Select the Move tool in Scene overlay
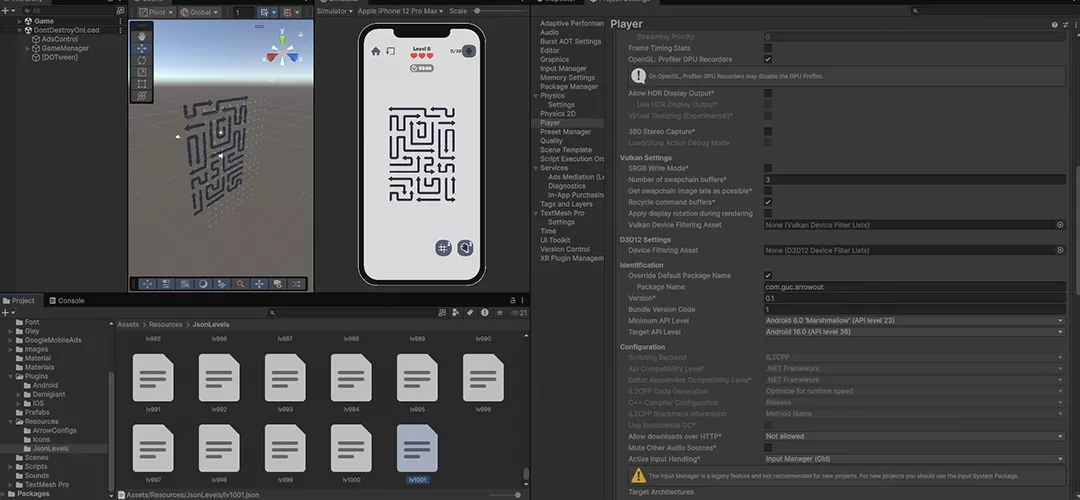Image resolution: width=1080 pixels, height=500 pixels. coord(142,47)
